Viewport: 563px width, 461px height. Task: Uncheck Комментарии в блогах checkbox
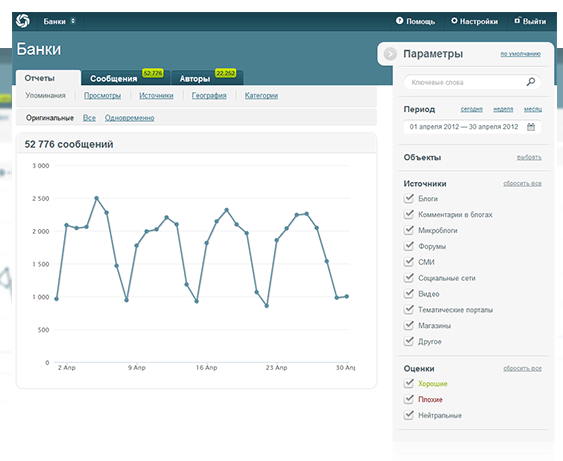409,214
